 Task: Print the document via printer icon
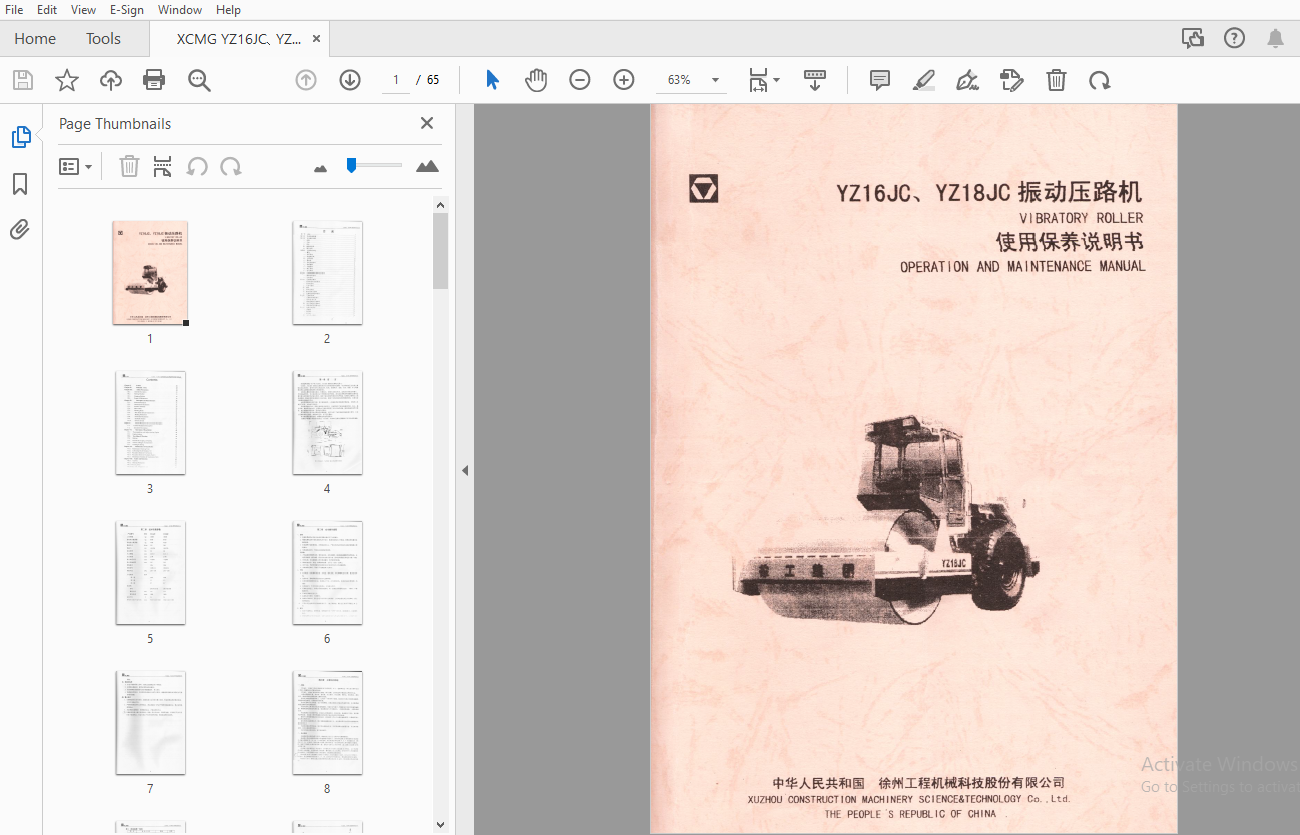(x=154, y=80)
